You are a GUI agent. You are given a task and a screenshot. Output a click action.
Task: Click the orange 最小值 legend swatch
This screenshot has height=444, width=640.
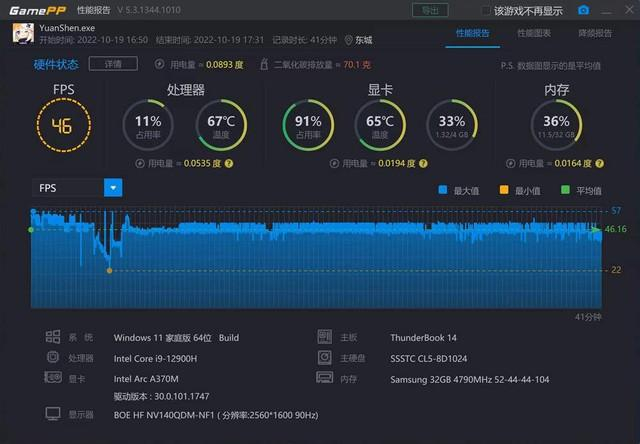point(504,190)
